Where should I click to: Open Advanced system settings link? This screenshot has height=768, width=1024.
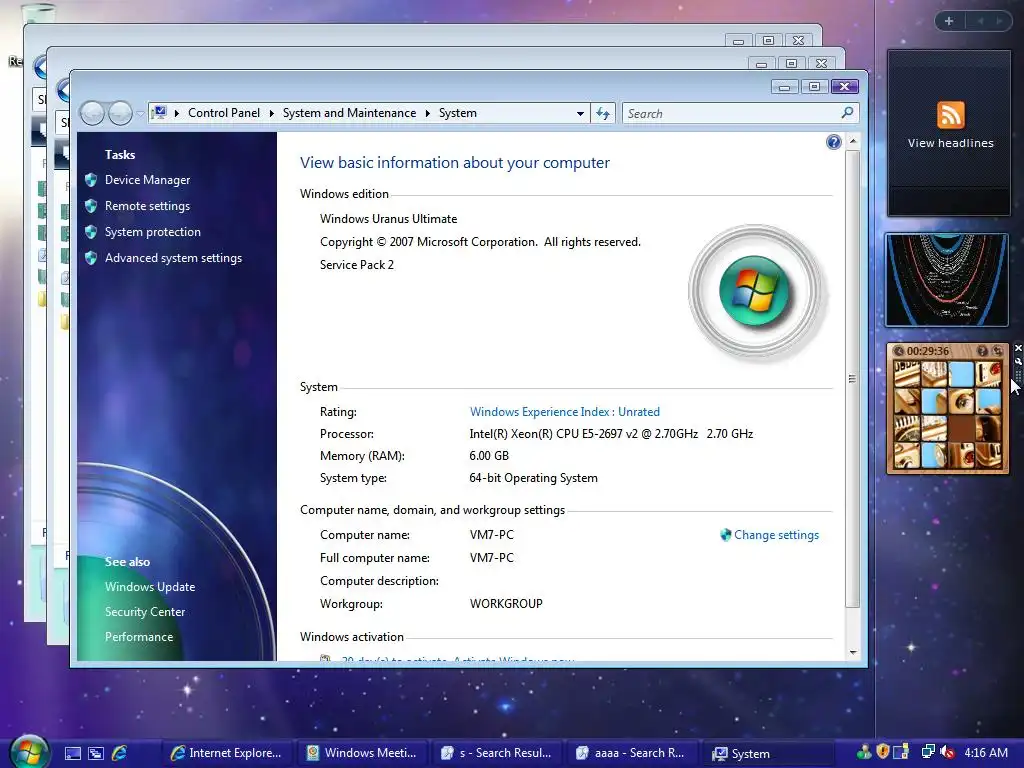[174, 258]
